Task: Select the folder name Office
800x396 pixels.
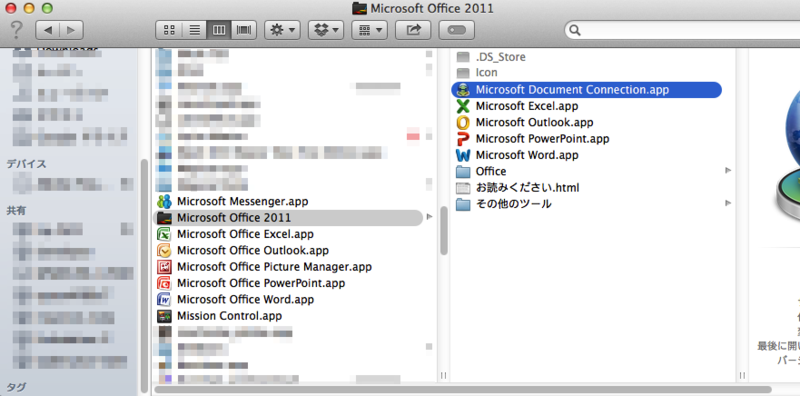Action: click(x=491, y=171)
